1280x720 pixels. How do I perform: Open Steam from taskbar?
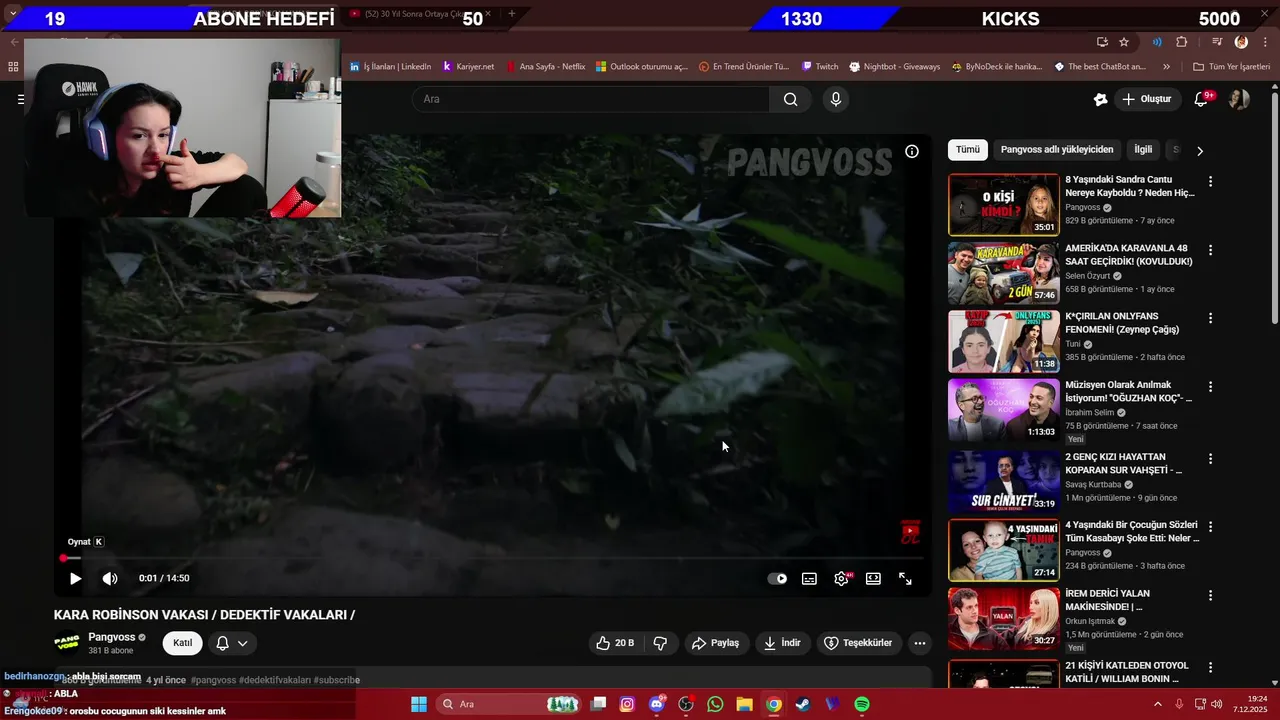coord(803,704)
